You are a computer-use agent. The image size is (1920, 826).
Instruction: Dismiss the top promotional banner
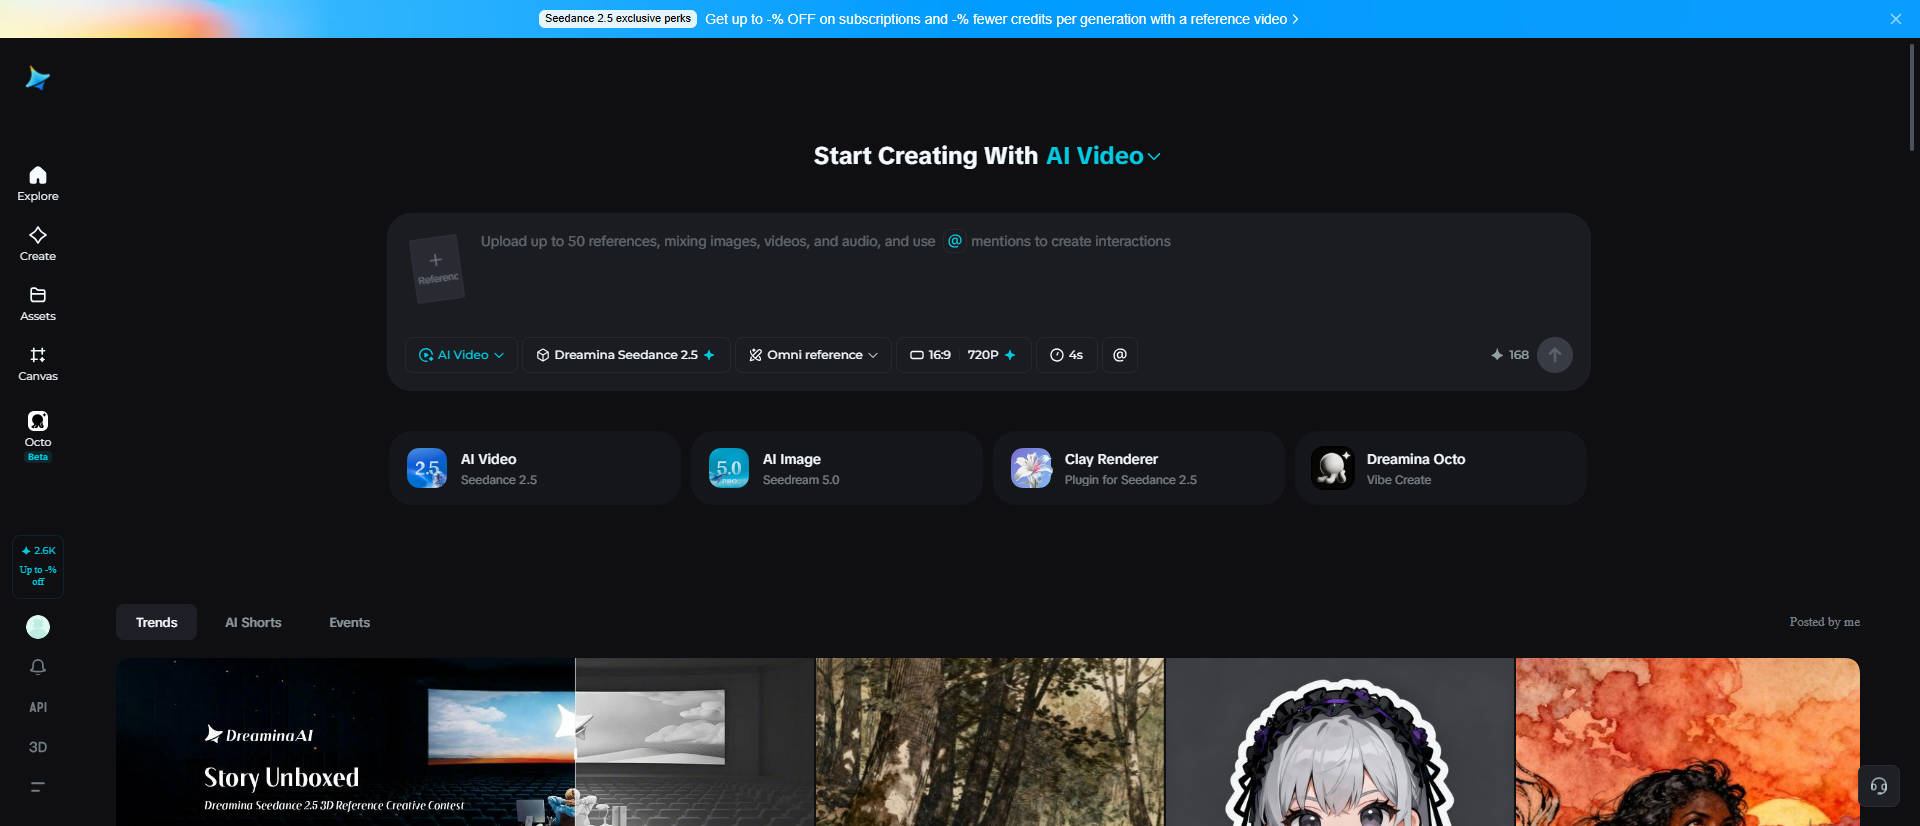(x=1895, y=19)
